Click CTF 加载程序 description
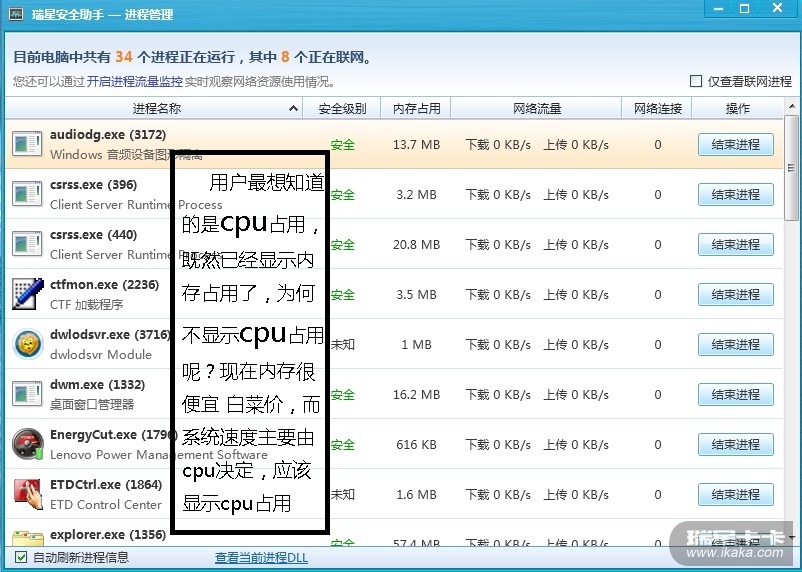The width and height of the screenshot is (802, 572). (86, 305)
